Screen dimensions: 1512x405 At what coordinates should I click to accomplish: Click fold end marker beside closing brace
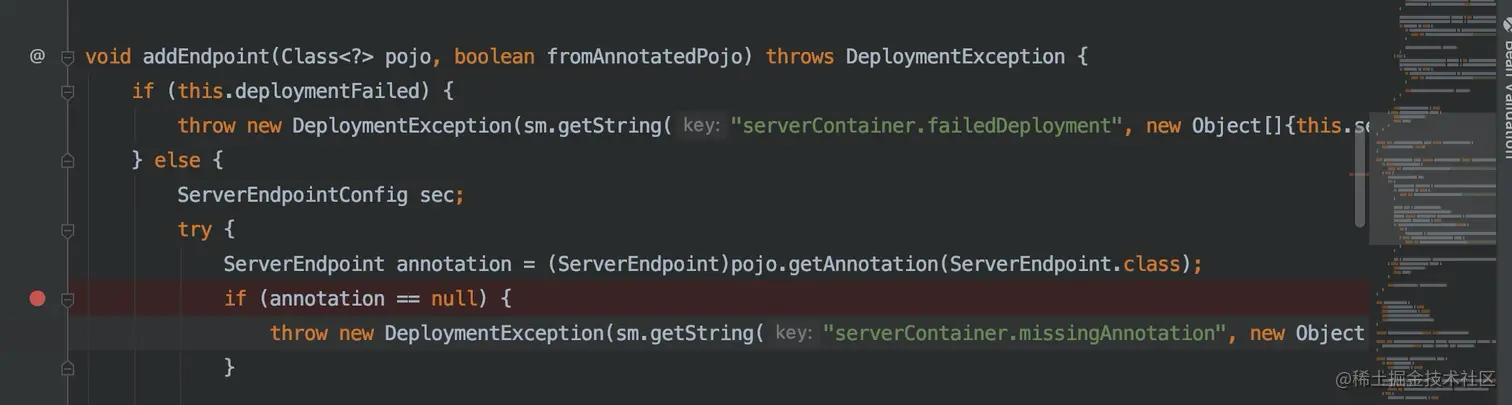point(67,367)
